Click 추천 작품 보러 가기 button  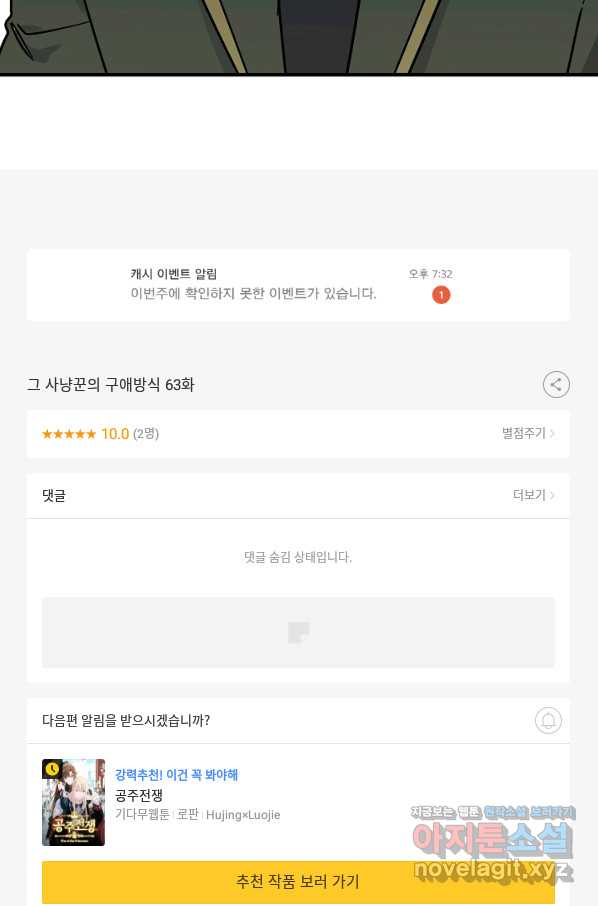pyautogui.click(x=298, y=881)
